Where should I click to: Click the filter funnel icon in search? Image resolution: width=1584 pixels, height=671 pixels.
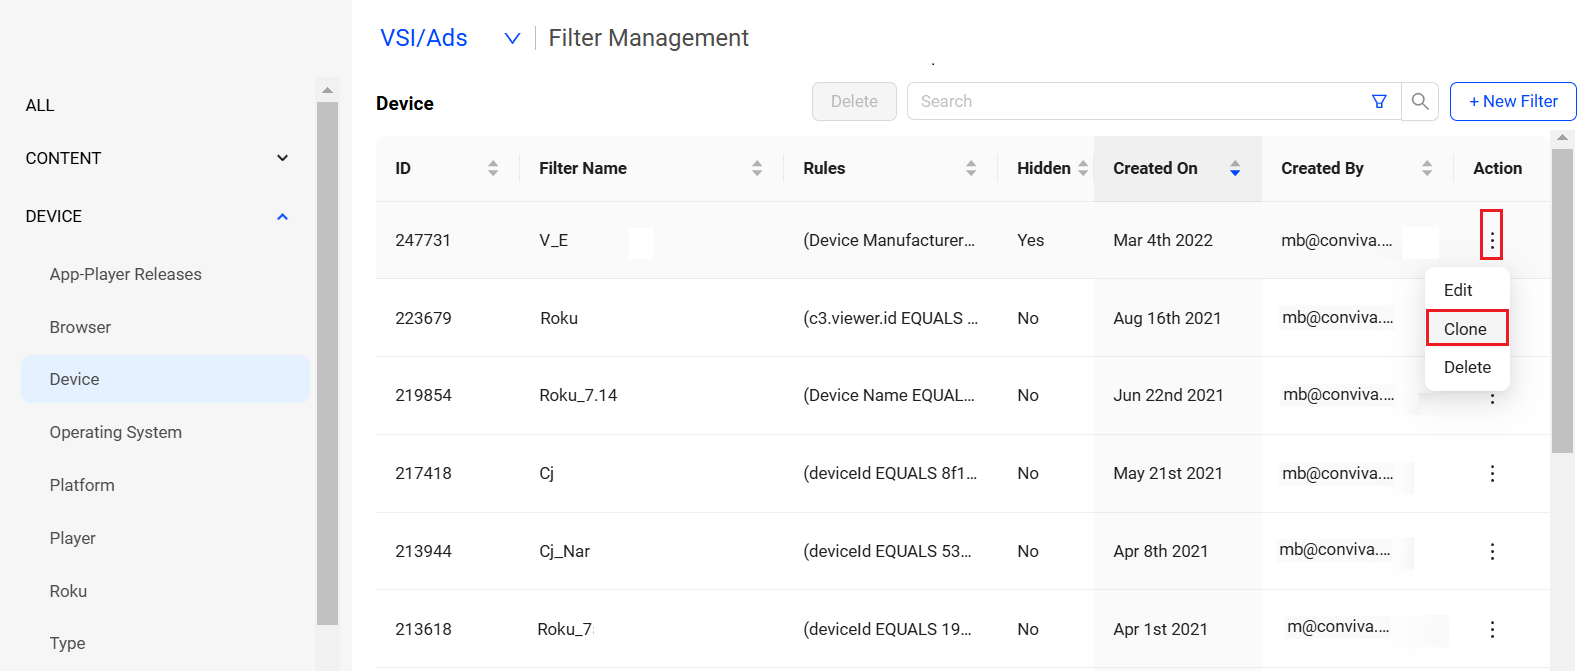[x=1379, y=101]
